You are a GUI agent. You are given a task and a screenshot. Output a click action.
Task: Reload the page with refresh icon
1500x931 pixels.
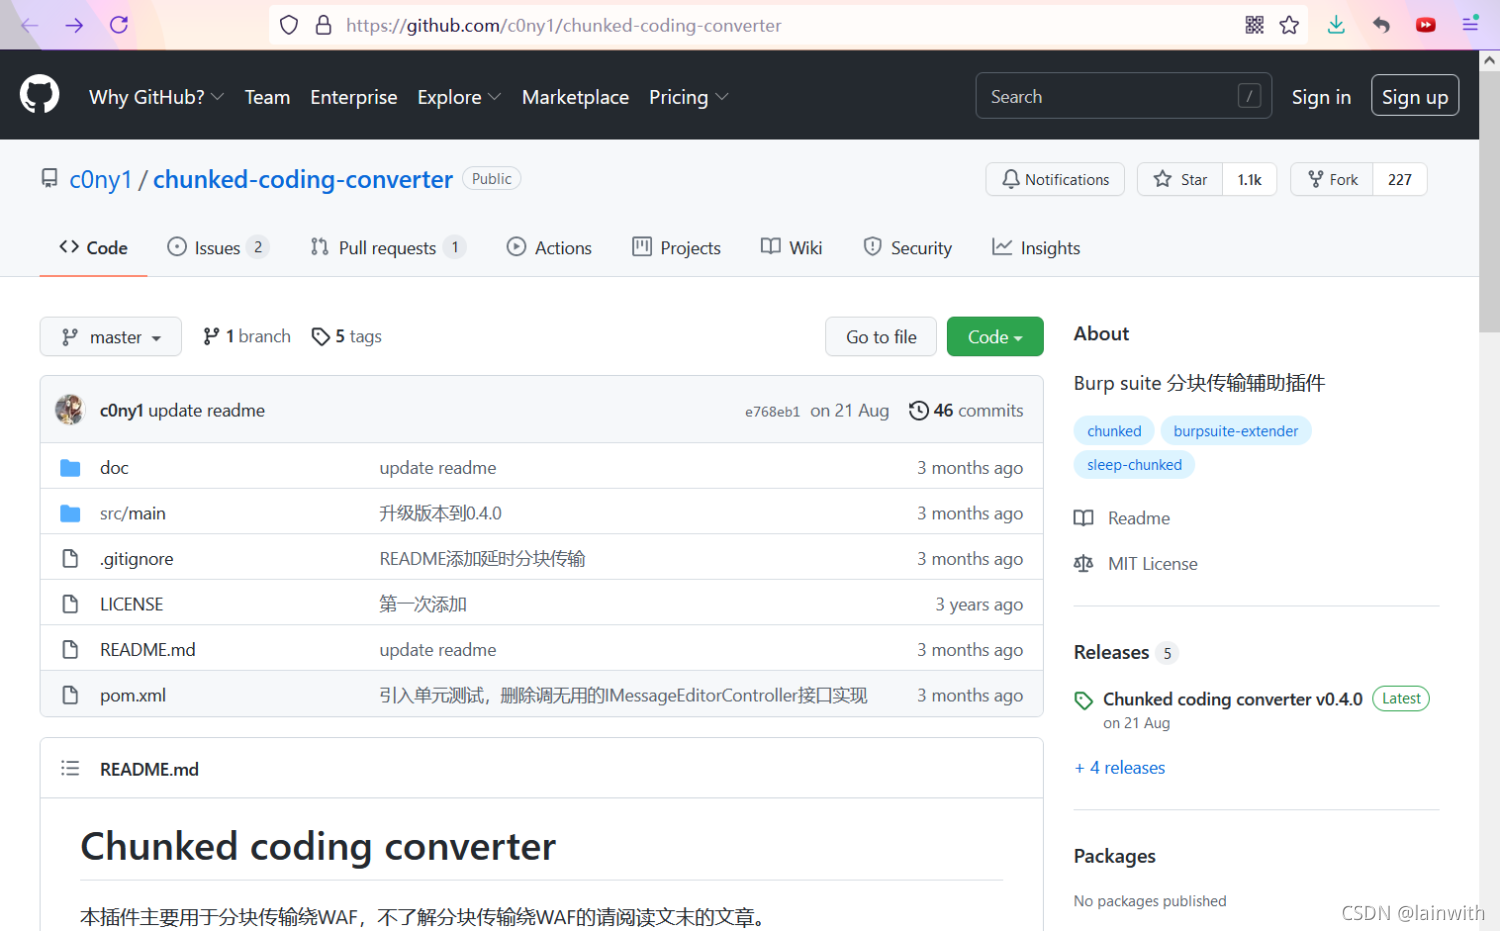tap(119, 25)
